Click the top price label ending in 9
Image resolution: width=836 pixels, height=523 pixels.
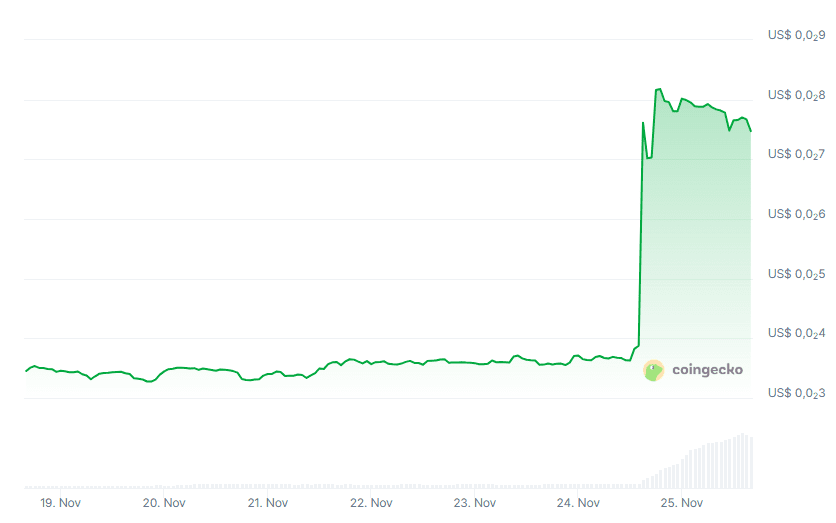coord(796,35)
